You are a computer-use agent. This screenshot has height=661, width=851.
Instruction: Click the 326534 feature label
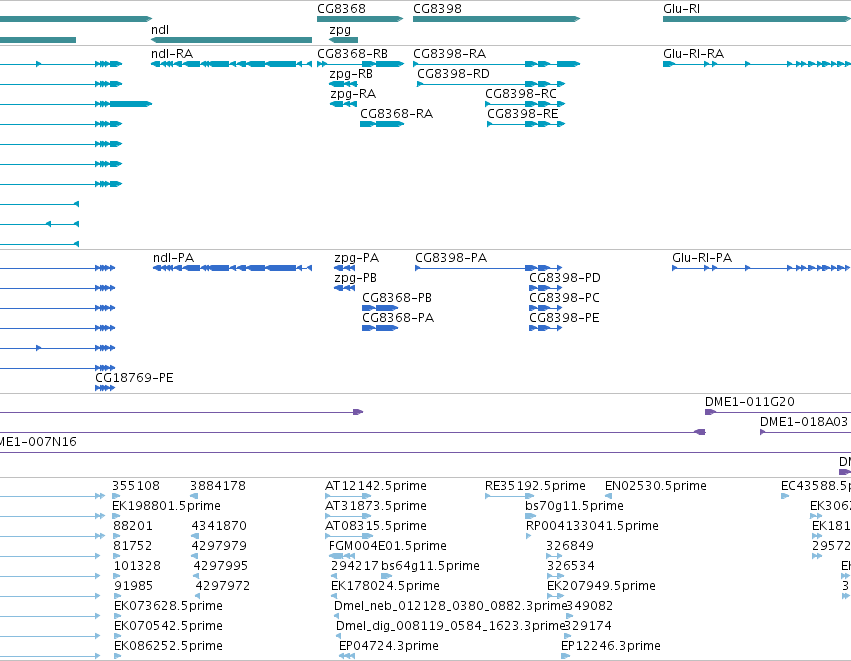570,566
